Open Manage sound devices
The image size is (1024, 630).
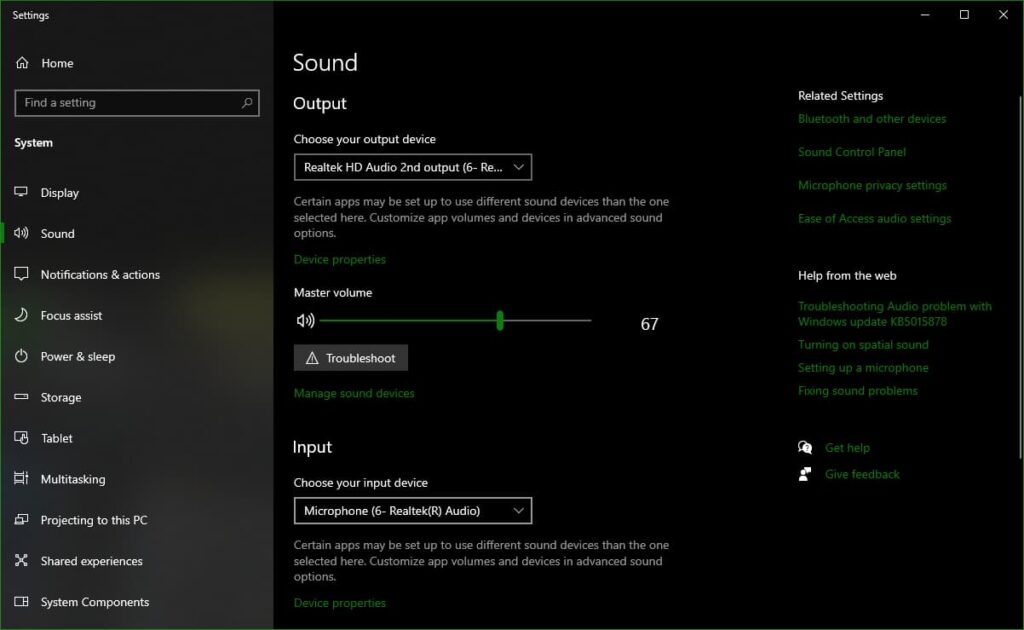pos(354,393)
